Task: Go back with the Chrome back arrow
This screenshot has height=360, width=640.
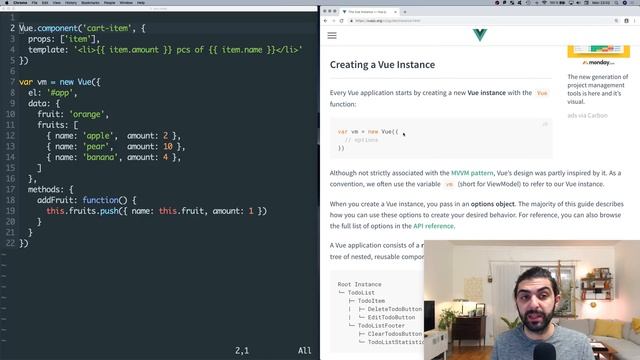Action: (x=325, y=21)
